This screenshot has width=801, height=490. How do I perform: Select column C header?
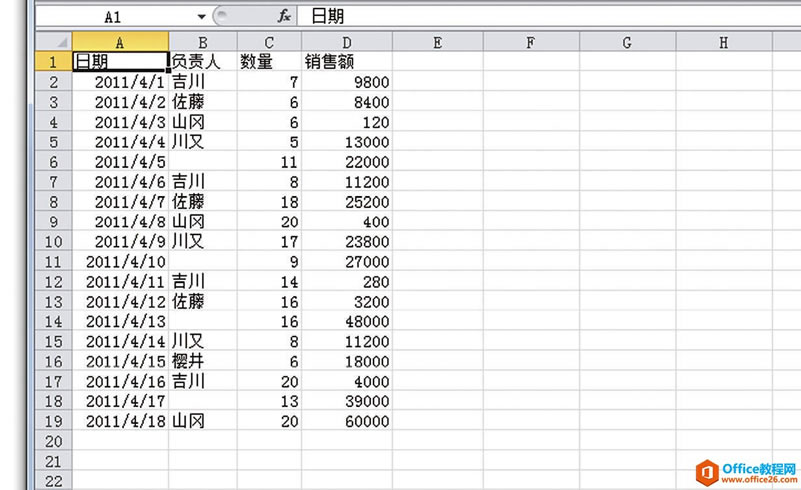click(x=269, y=42)
